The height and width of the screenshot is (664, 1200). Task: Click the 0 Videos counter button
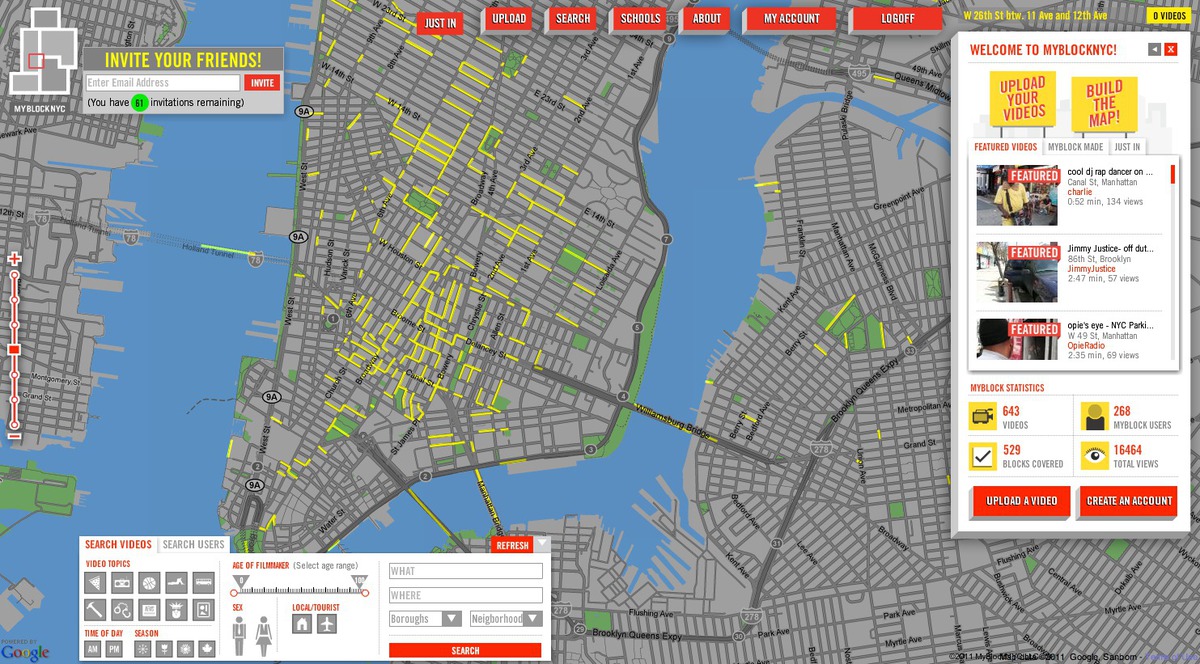(1169, 16)
